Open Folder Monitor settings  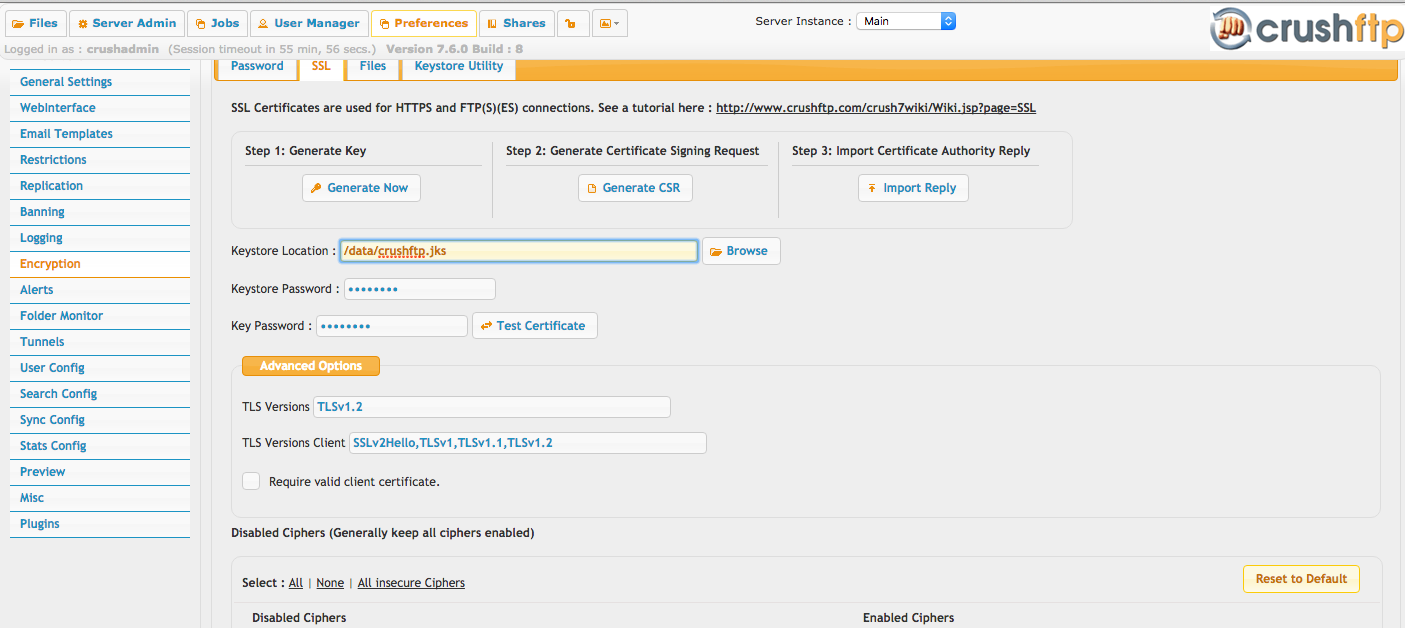pyautogui.click(x=100, y=316)
